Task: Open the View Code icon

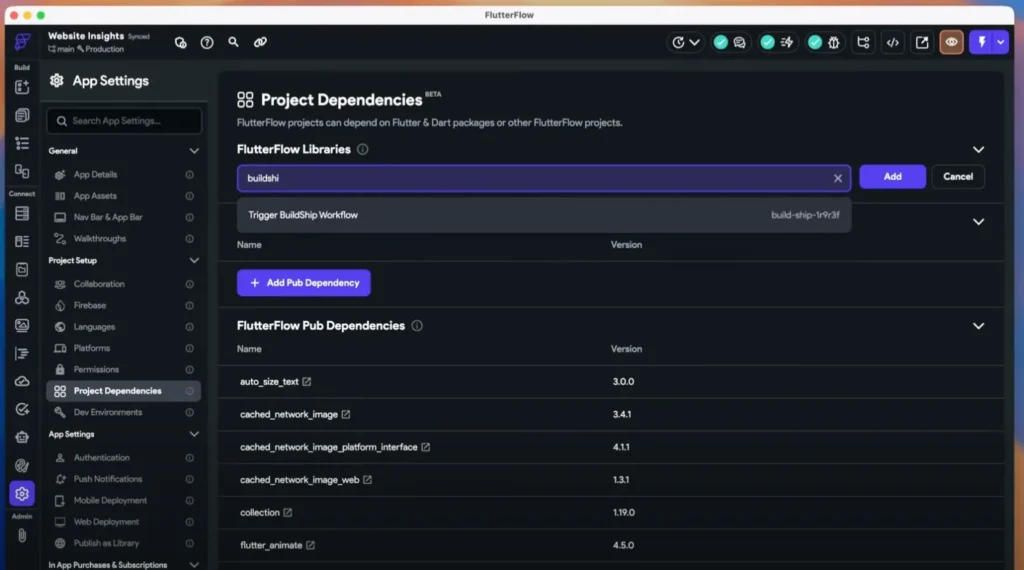Action: coord(893,42)
